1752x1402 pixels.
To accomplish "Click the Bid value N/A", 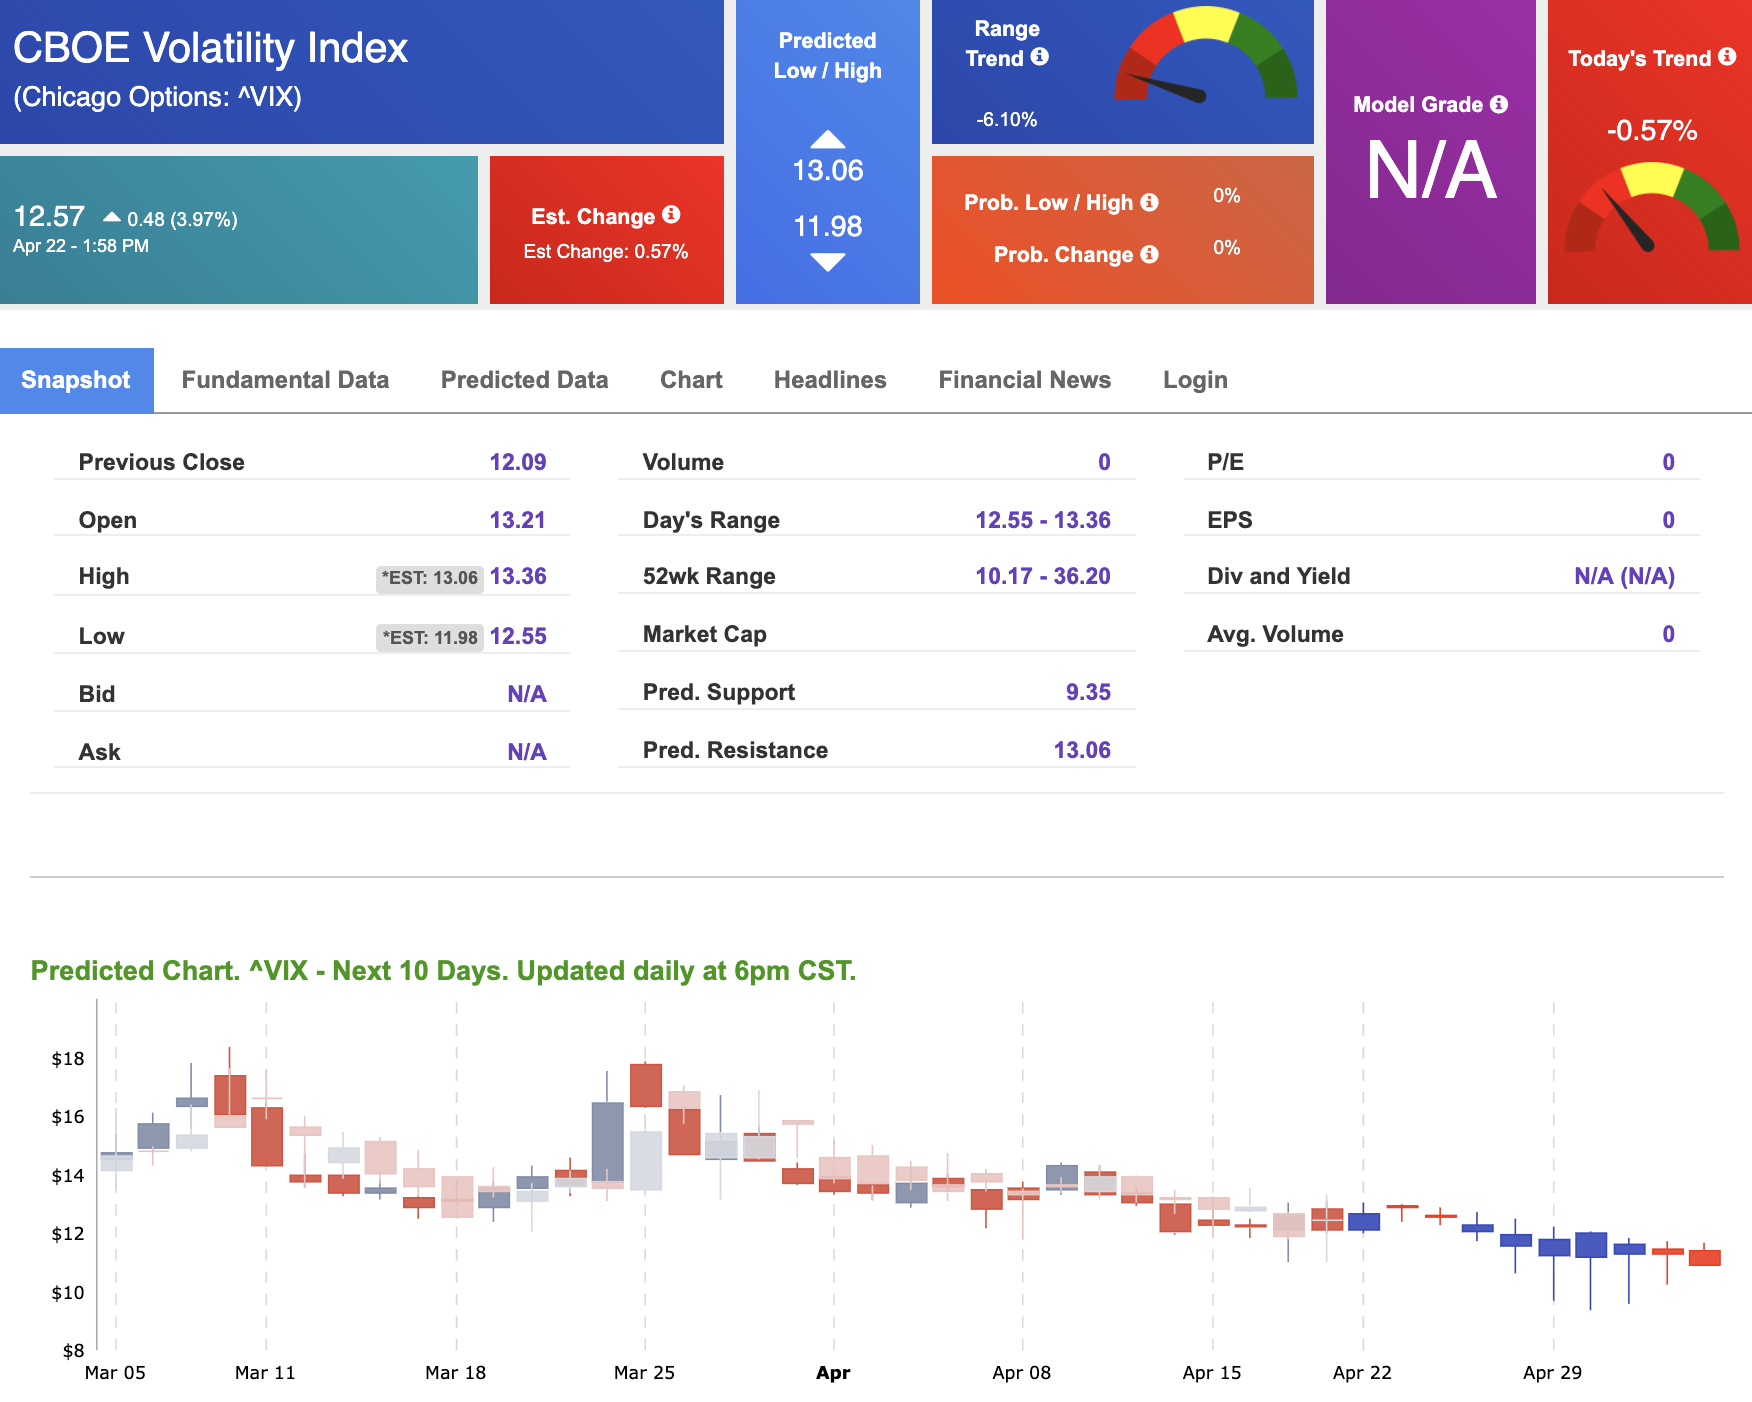I will (527, 694).
